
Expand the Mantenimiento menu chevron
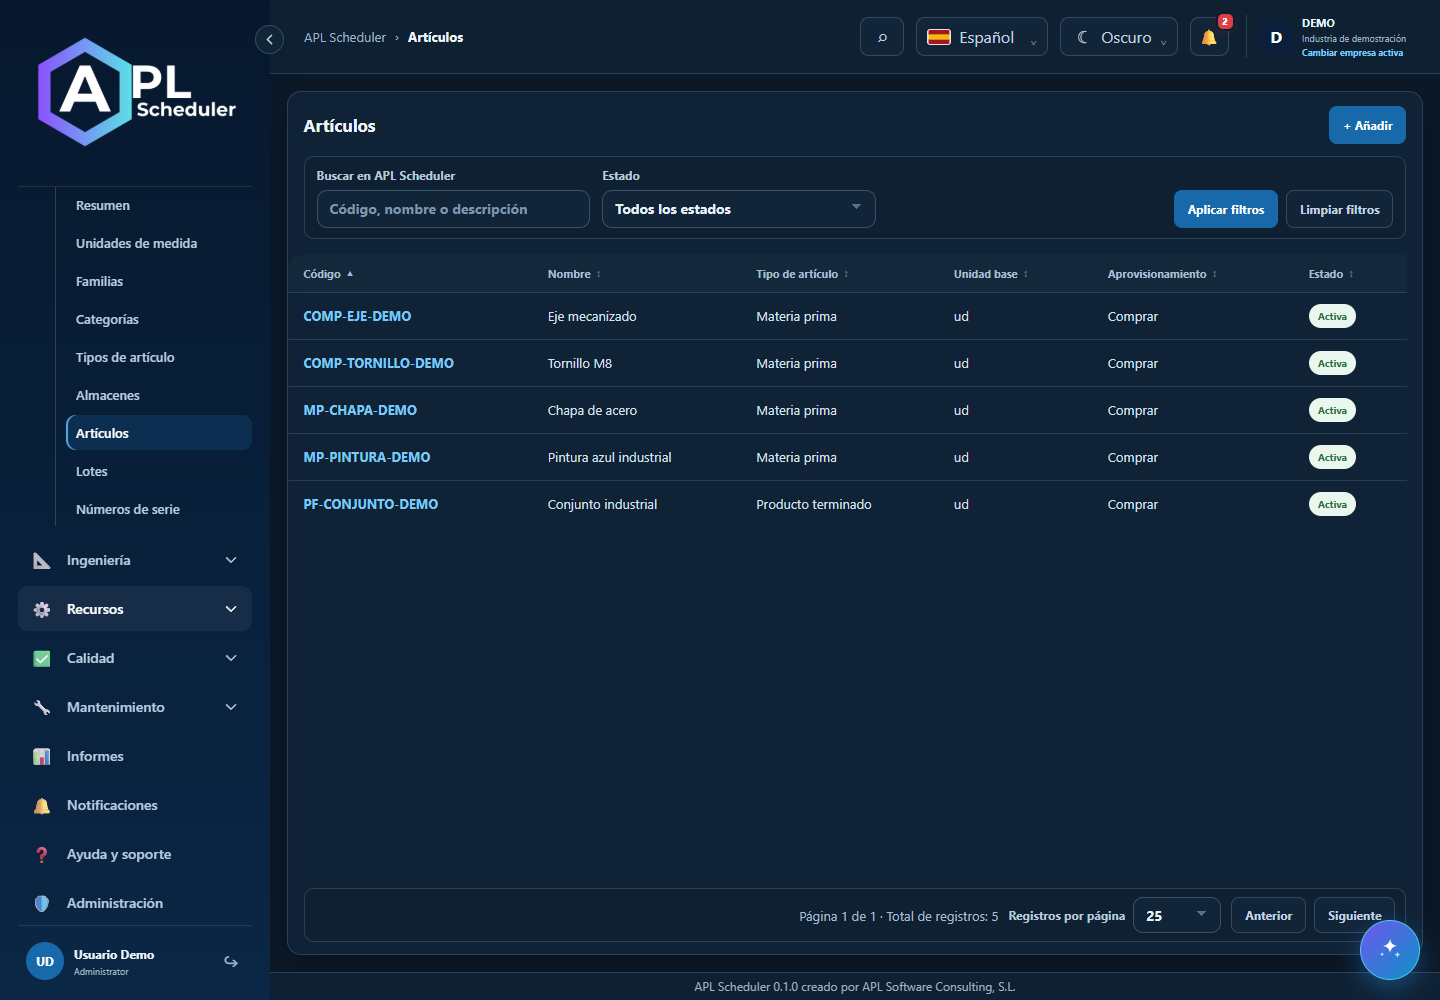(231, 708)
